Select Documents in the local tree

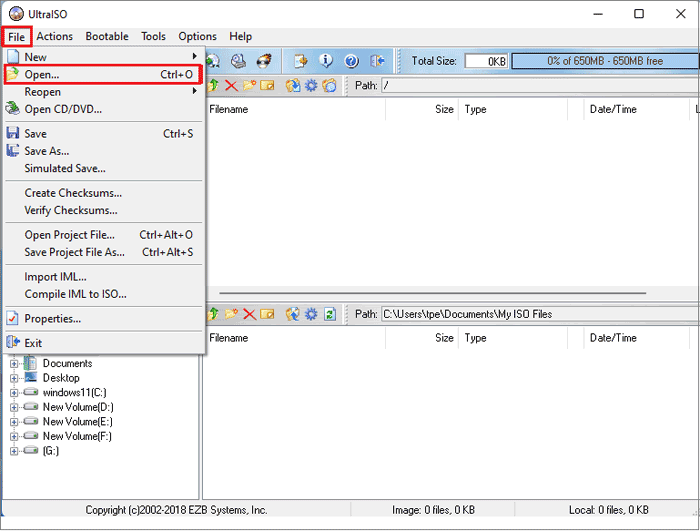pyautogui.click(x=67, y=364)
